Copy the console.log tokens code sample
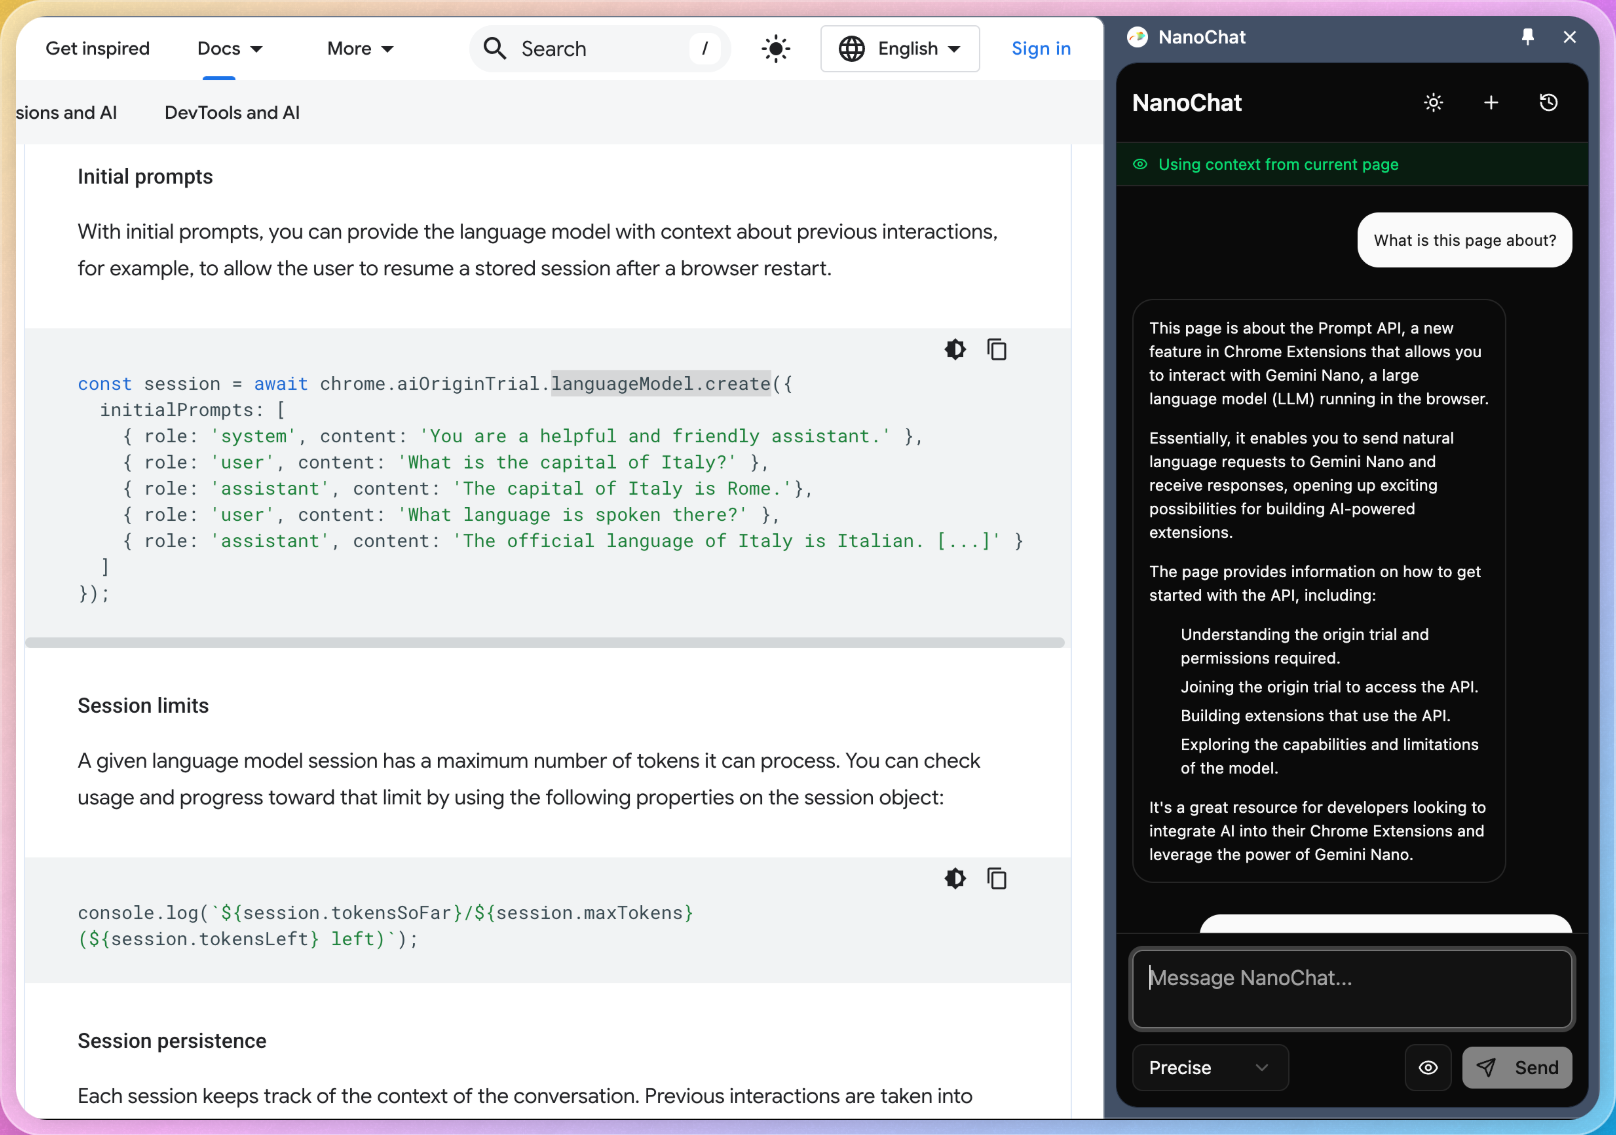 [997, 878]
